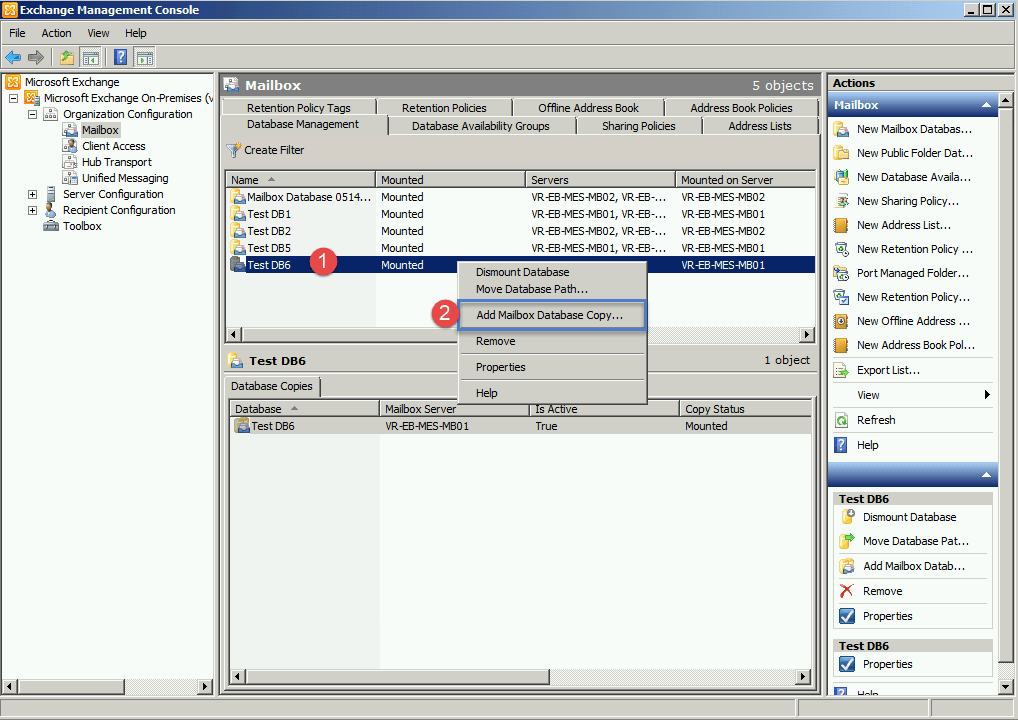Open the View menu in menu bar
1018x720 pixels.
(x=98, y=33)
